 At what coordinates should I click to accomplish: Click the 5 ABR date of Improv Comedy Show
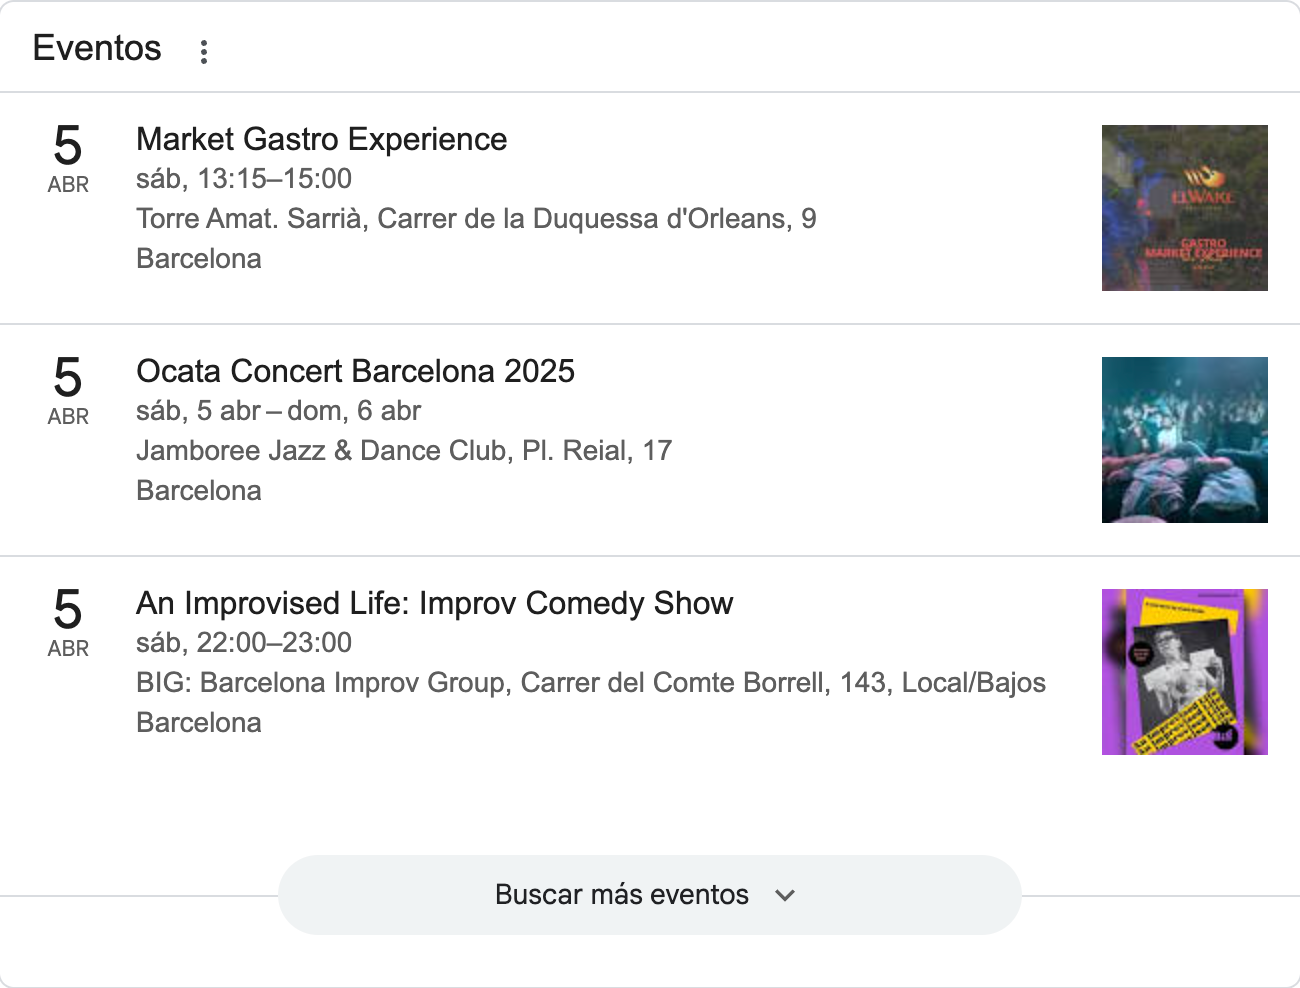point(68,622)
